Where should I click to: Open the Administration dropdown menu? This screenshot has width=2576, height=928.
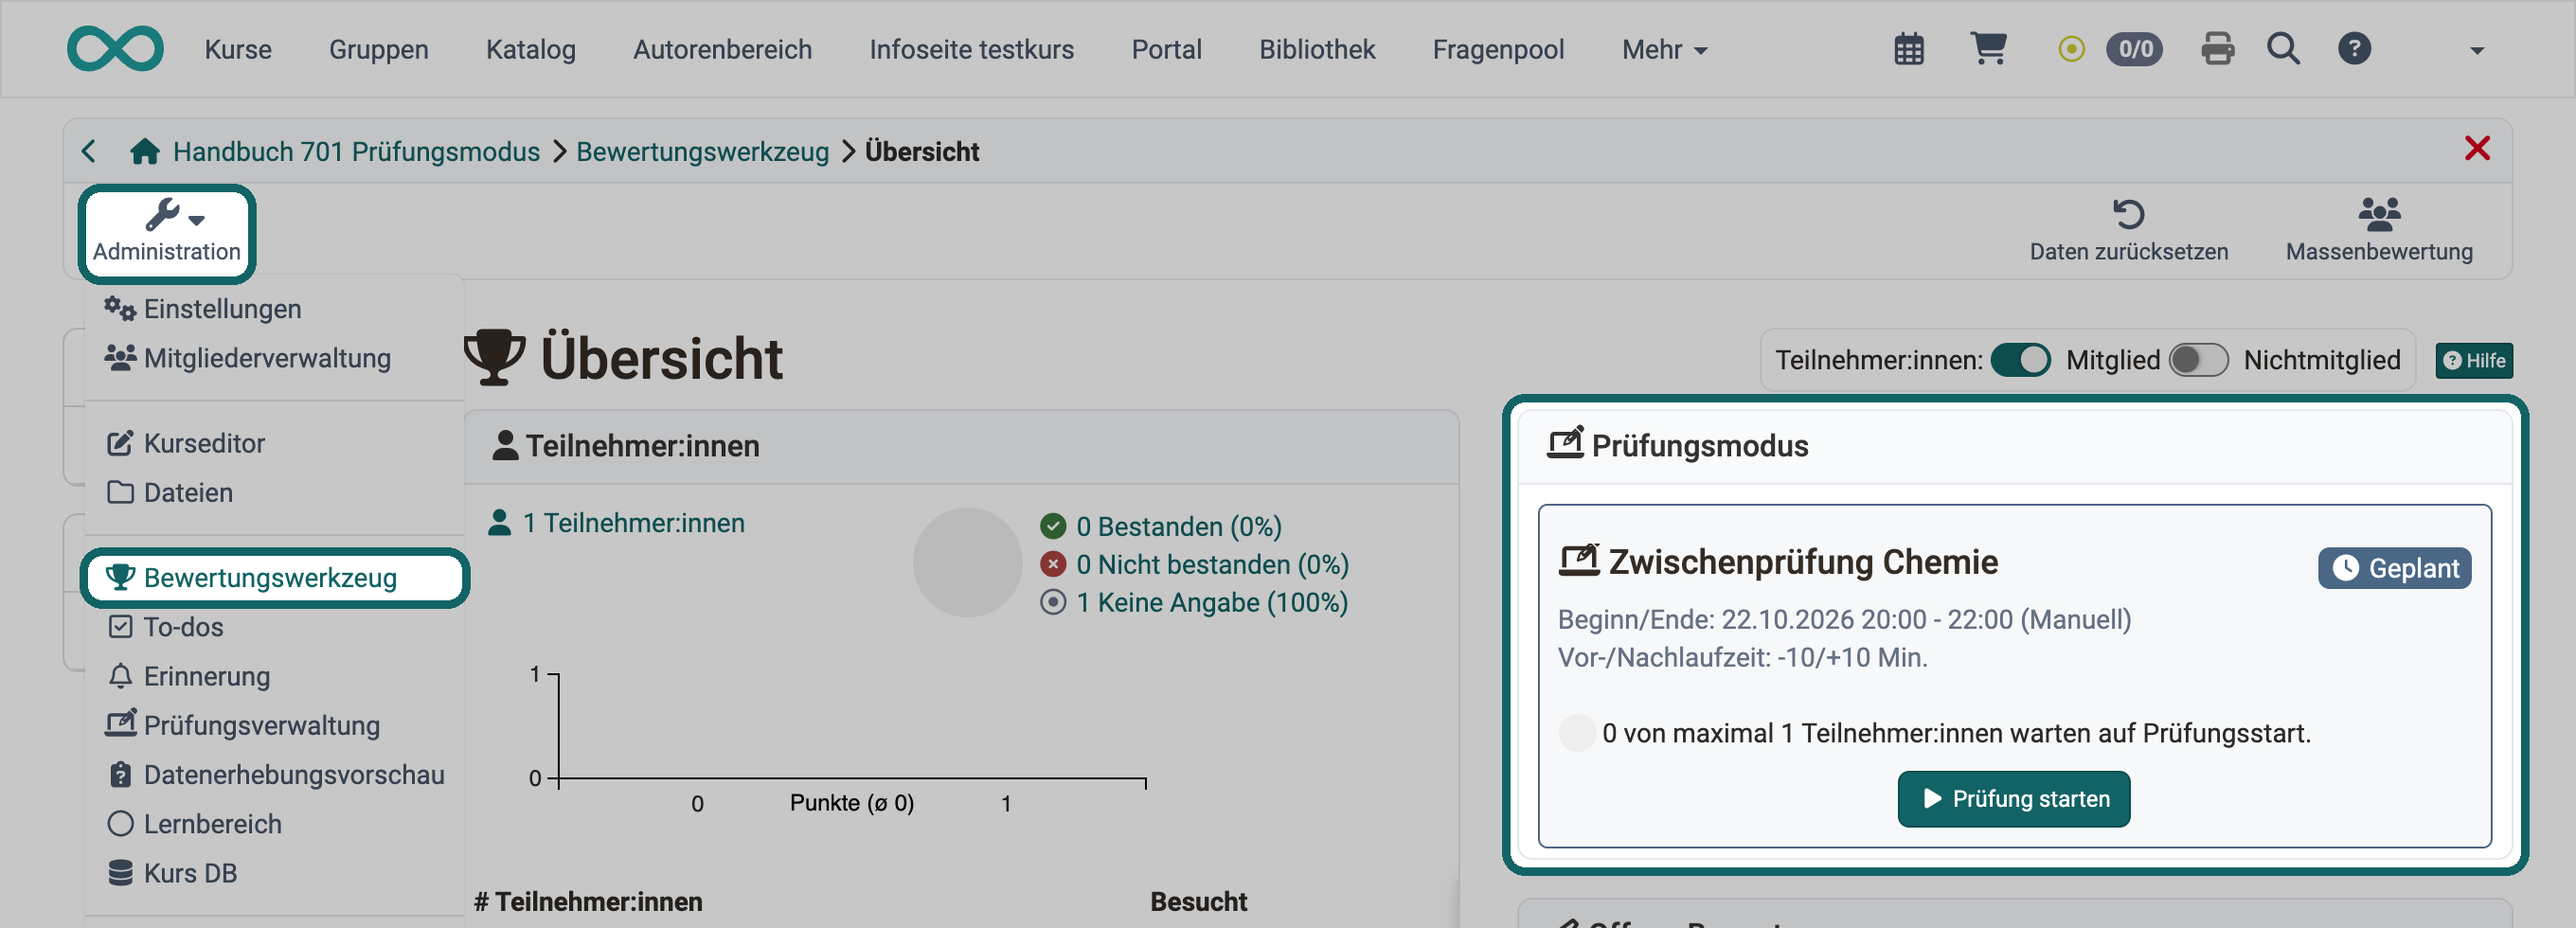click(x=167, y=231)
